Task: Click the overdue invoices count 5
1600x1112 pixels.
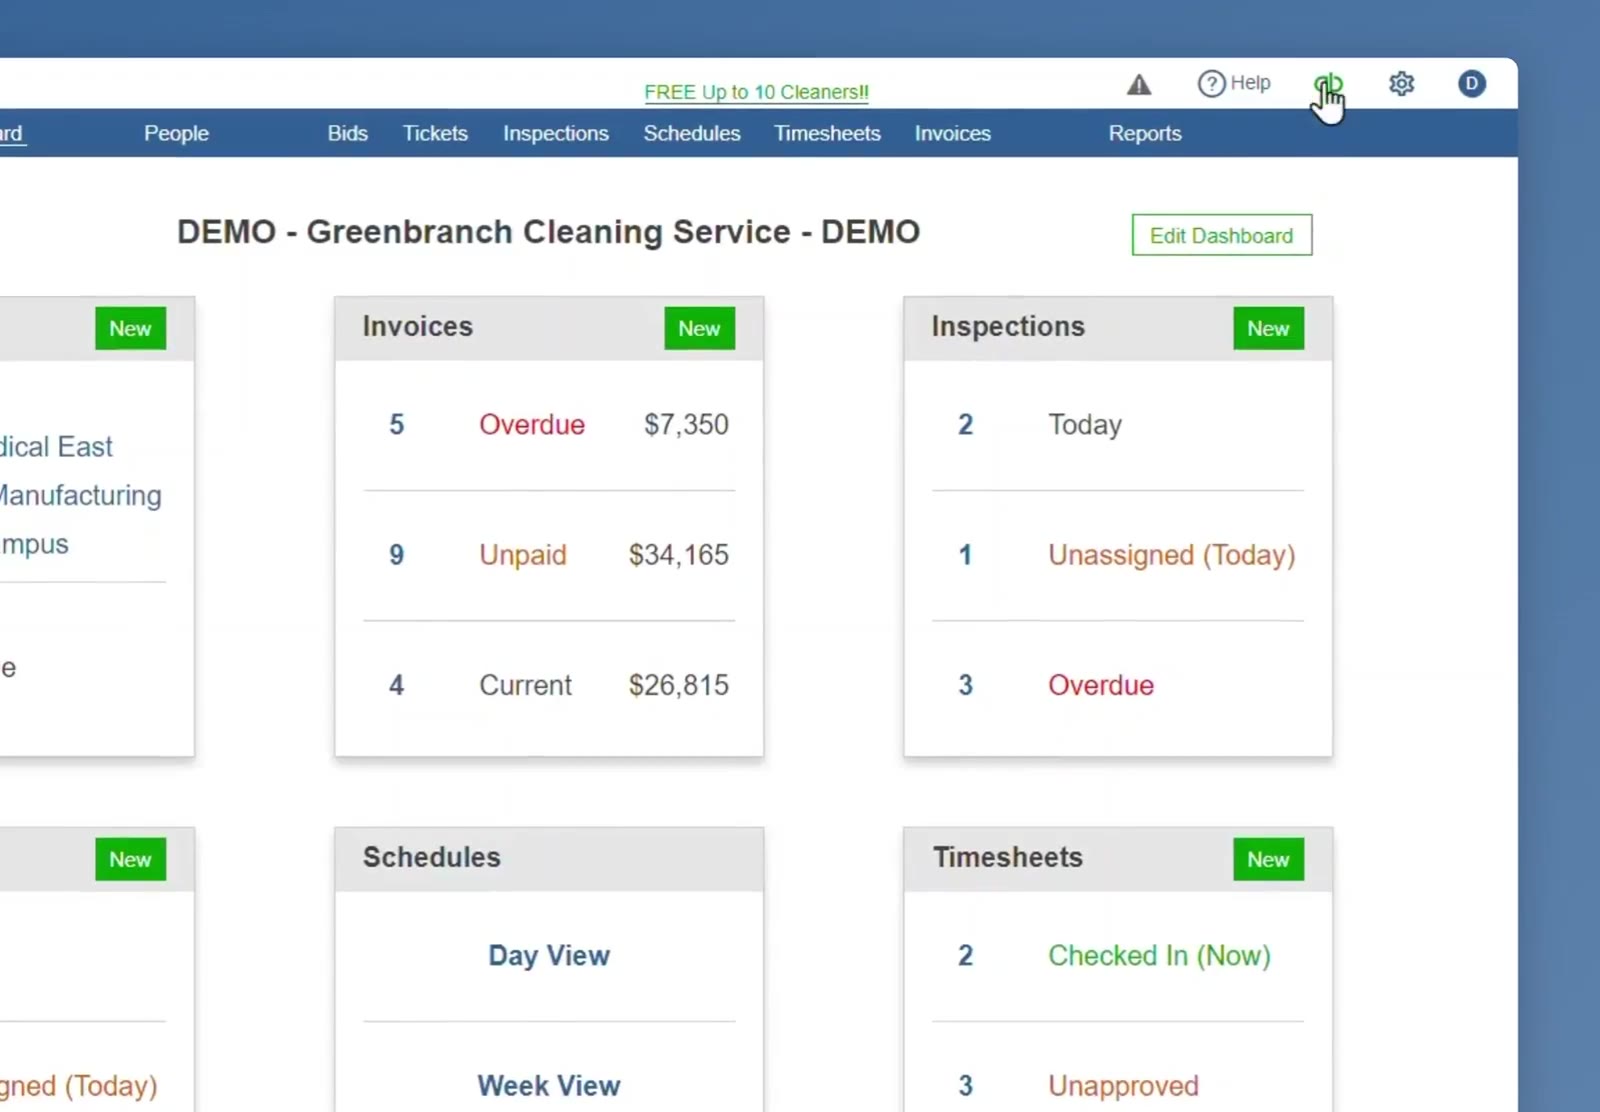Action: pos(397,425)
